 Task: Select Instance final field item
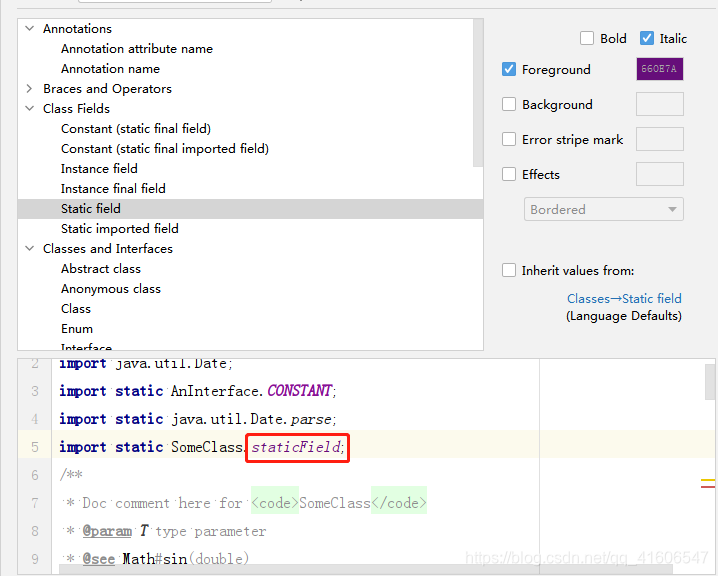click(113, 189)
